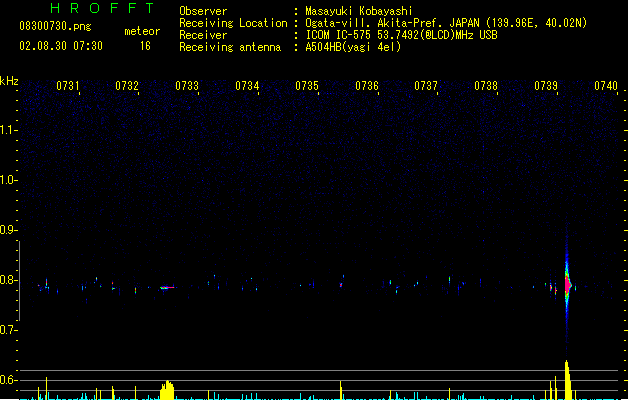Click the ICOM IC-575 receiver frequency text

click(x=402, y=35)
